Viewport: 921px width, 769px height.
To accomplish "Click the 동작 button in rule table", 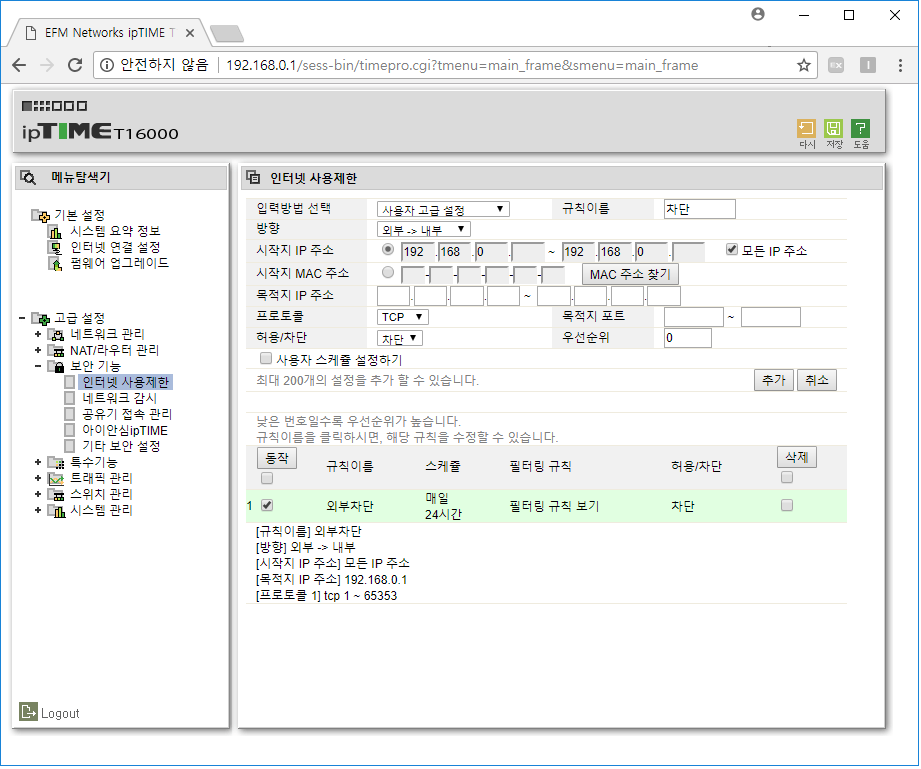I will tap(278, 459).
